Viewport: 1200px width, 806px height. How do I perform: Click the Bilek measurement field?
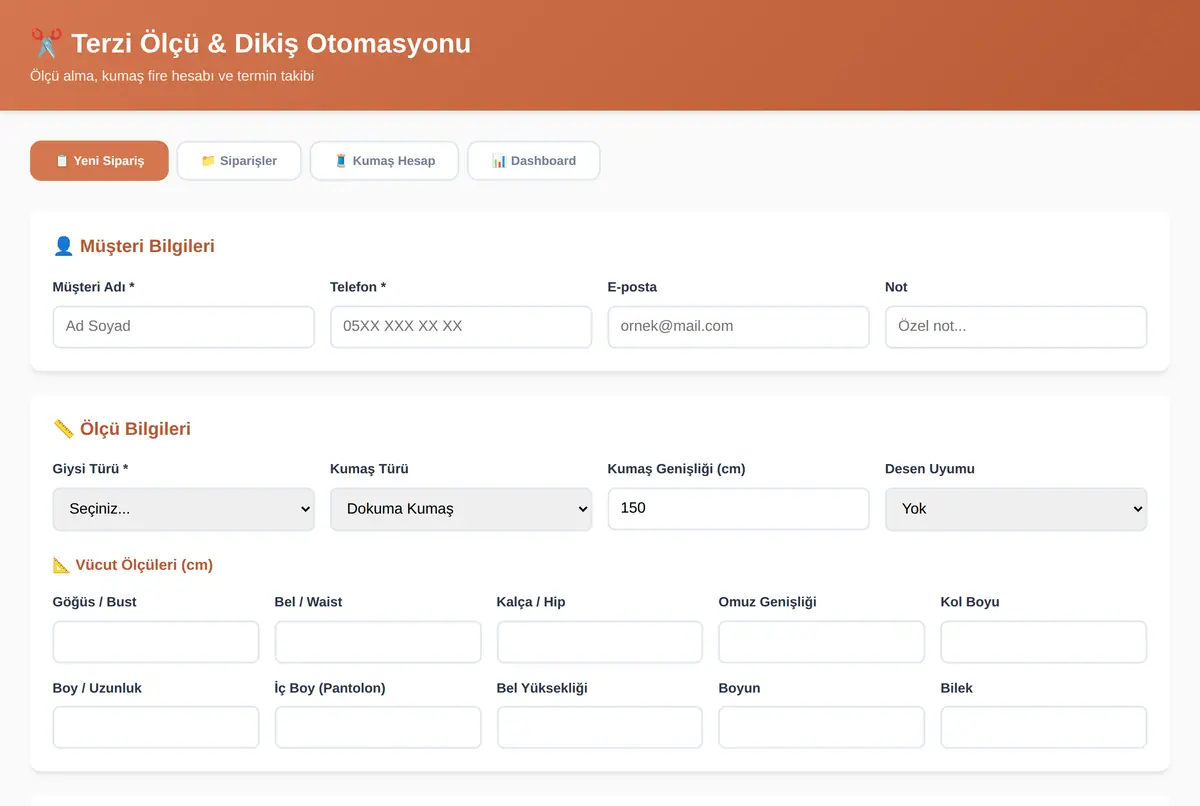click(1044, 728)
